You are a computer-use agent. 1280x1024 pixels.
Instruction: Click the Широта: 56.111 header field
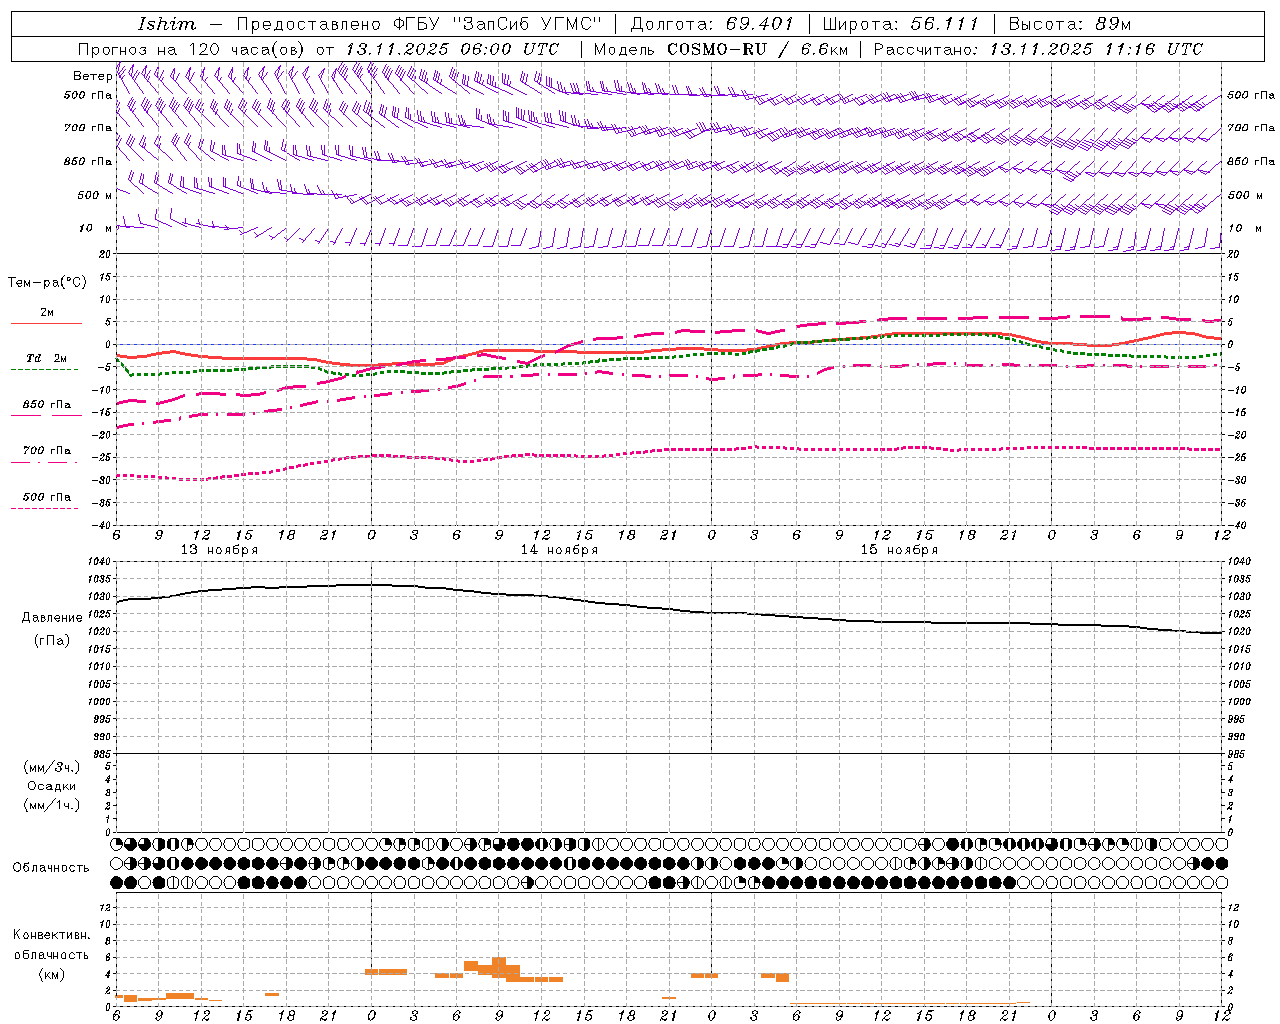pyautogui.click(x=900, y=24)
